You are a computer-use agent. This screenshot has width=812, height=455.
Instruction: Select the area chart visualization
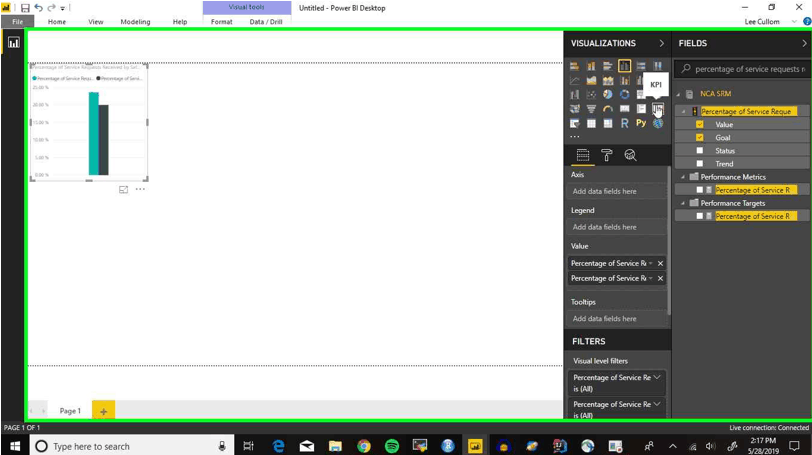pyautogui.click(x=591, y=80)
